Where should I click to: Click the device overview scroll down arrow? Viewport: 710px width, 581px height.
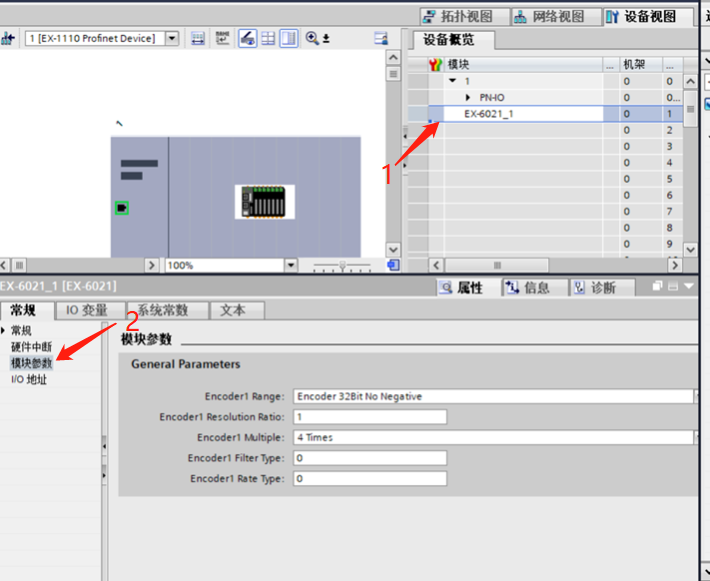coord(690,250)
